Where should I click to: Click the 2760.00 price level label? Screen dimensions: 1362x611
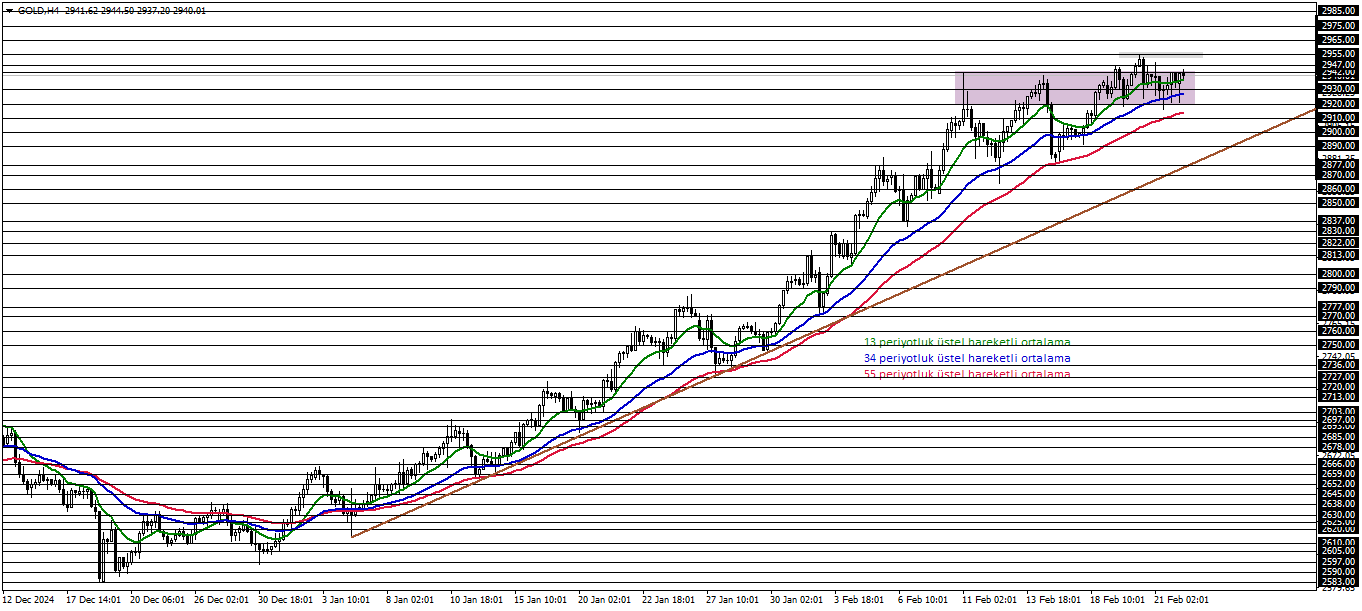[x=1339, y=331]
